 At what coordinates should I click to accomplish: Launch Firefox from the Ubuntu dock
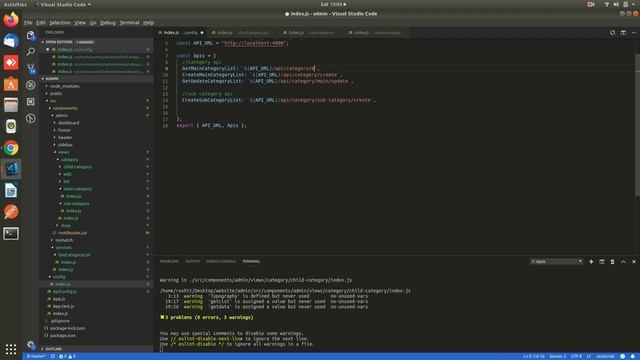click(11, 20)
